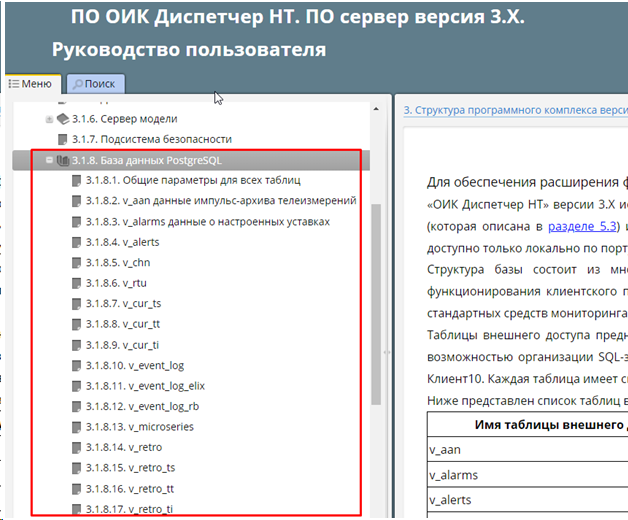Select 3.1.8.12. v_event_log_rb in the tree
Screen dimensions: 628x520
click(x=146, y=407)
